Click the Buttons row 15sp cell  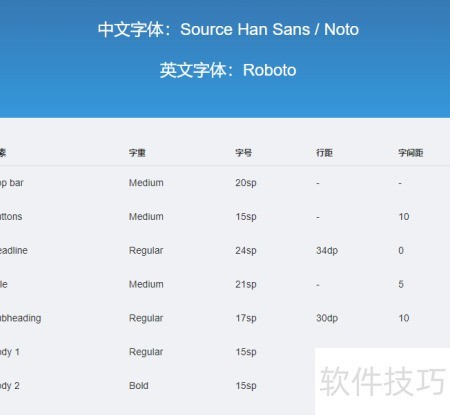pos(246,217)
